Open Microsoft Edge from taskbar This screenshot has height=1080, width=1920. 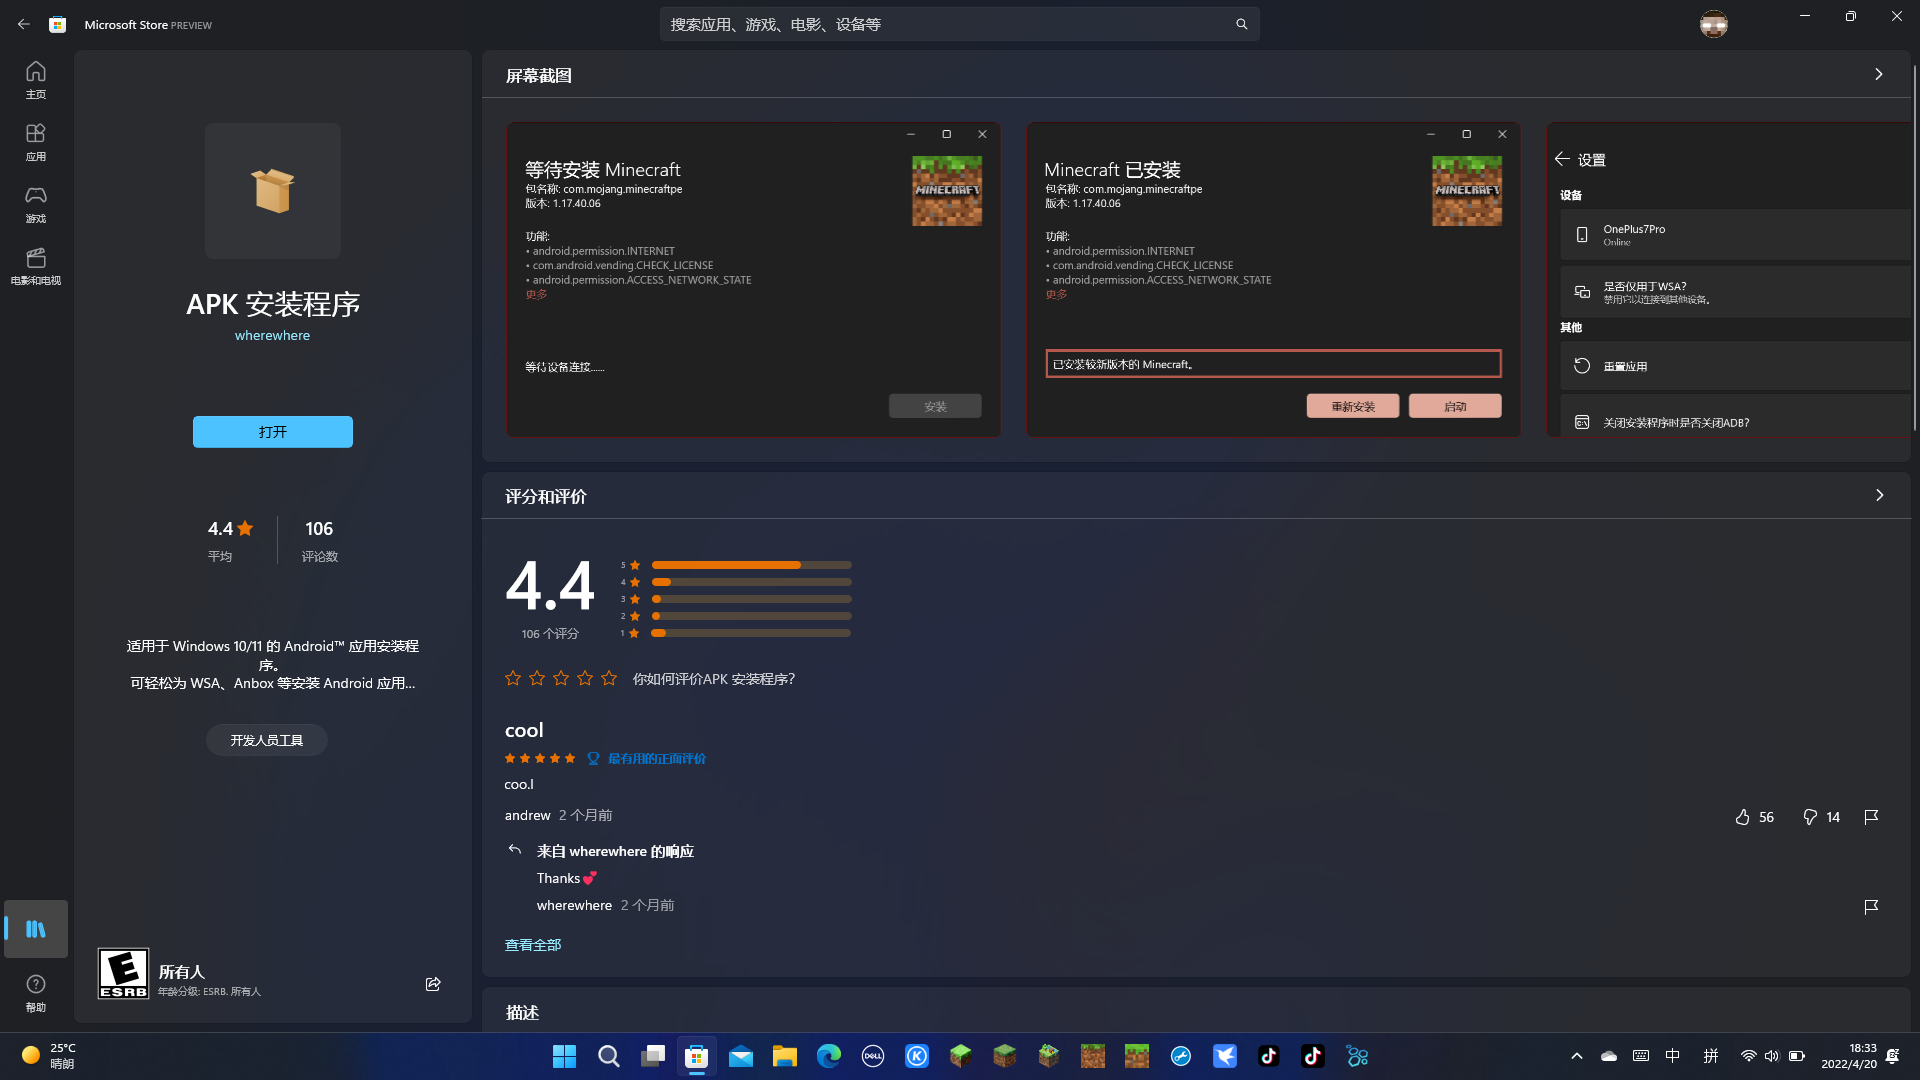(829, 1056)
